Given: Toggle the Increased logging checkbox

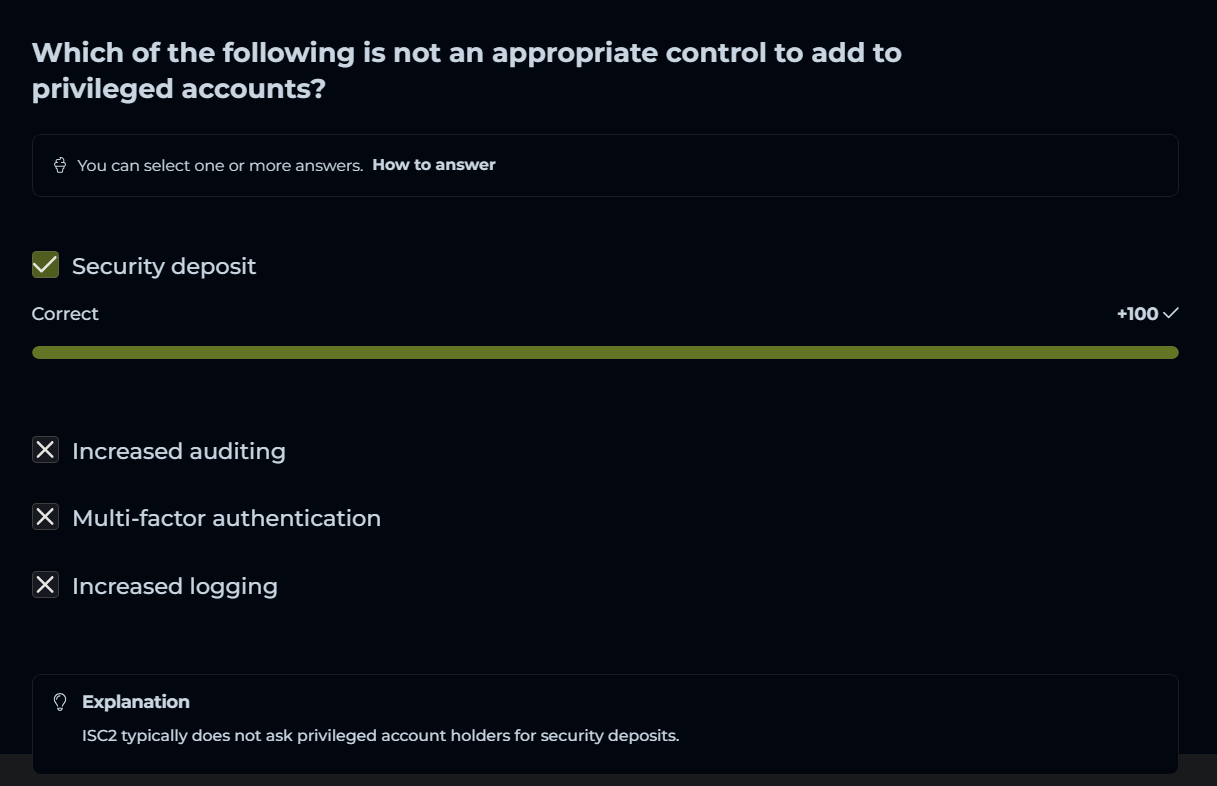Looking at the screenshot, I should coord(46,585).
